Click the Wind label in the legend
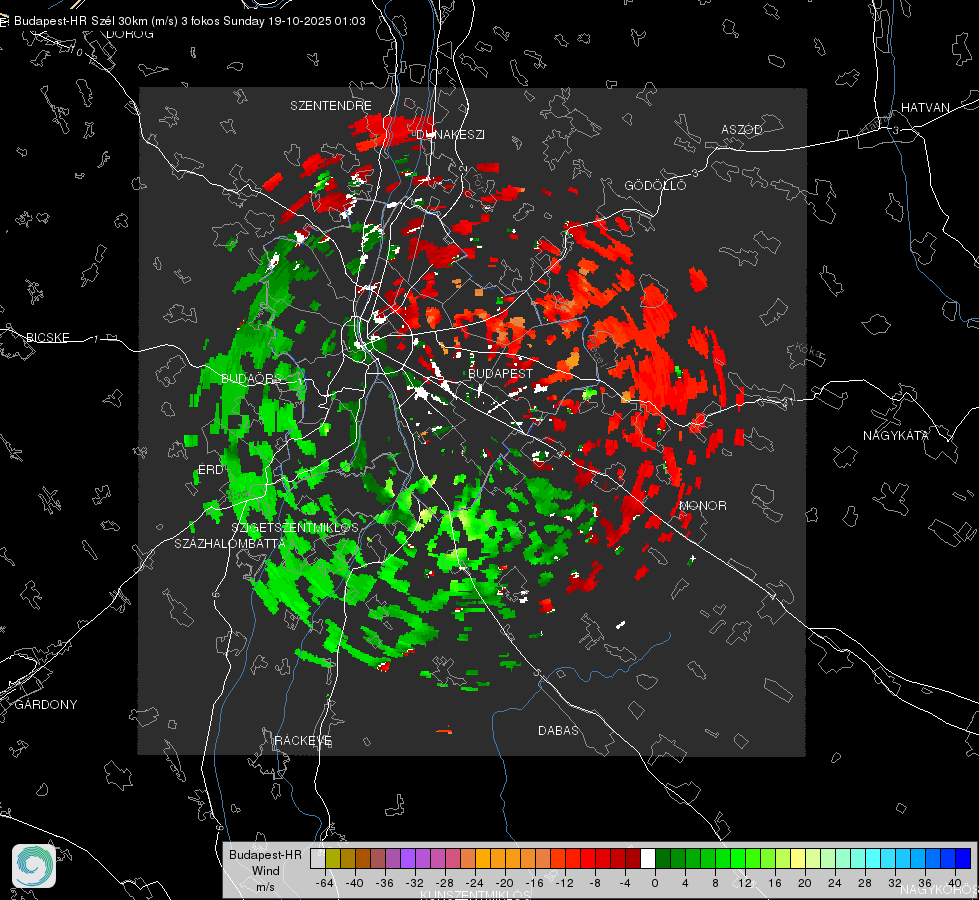The image size is (979, 900). pyautogui.click(x=265, y=871)
